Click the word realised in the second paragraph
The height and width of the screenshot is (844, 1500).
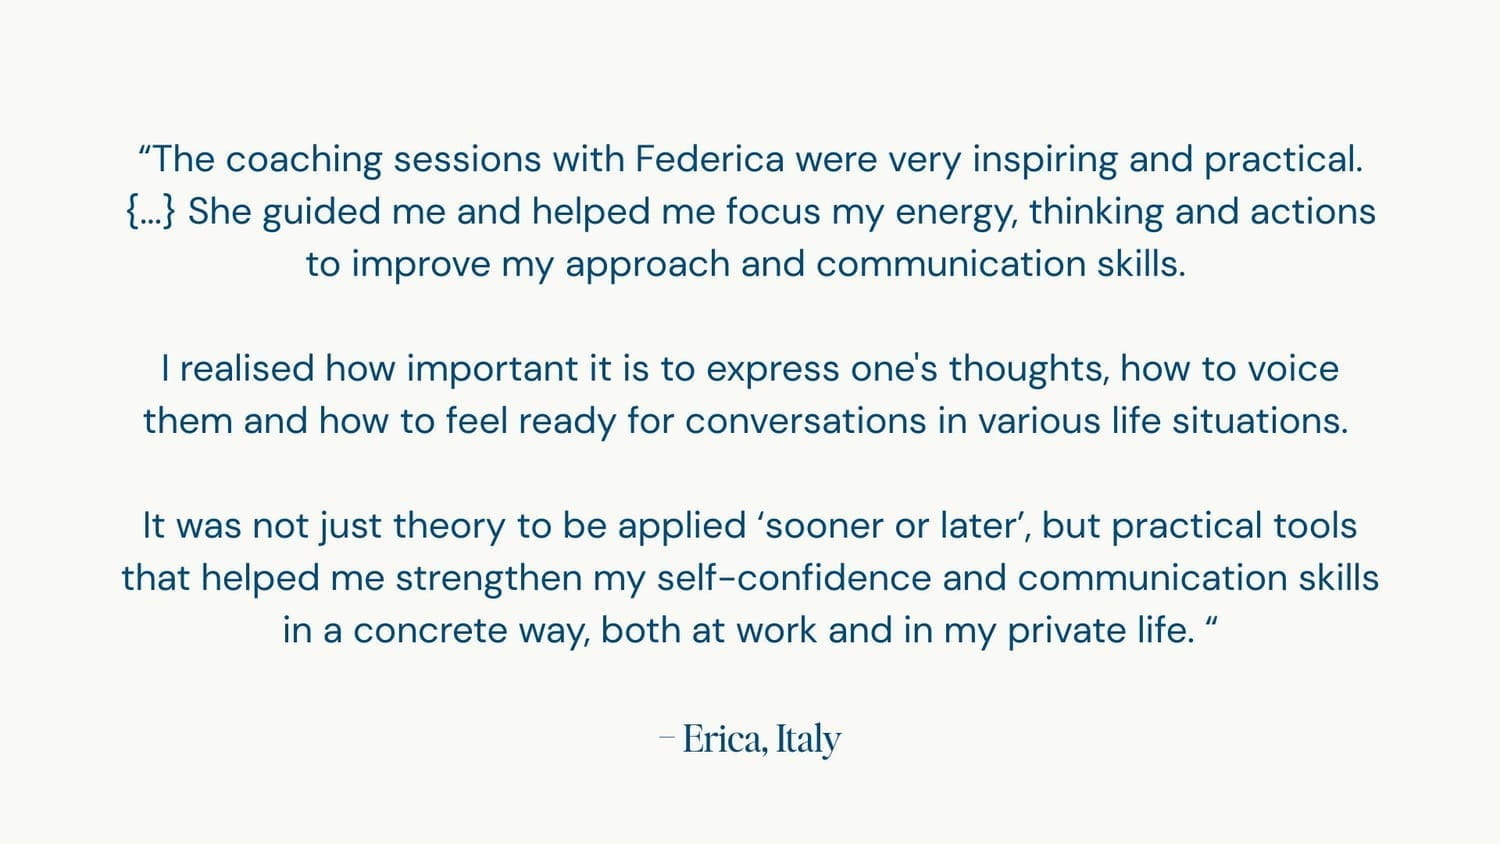click(247, 369)
